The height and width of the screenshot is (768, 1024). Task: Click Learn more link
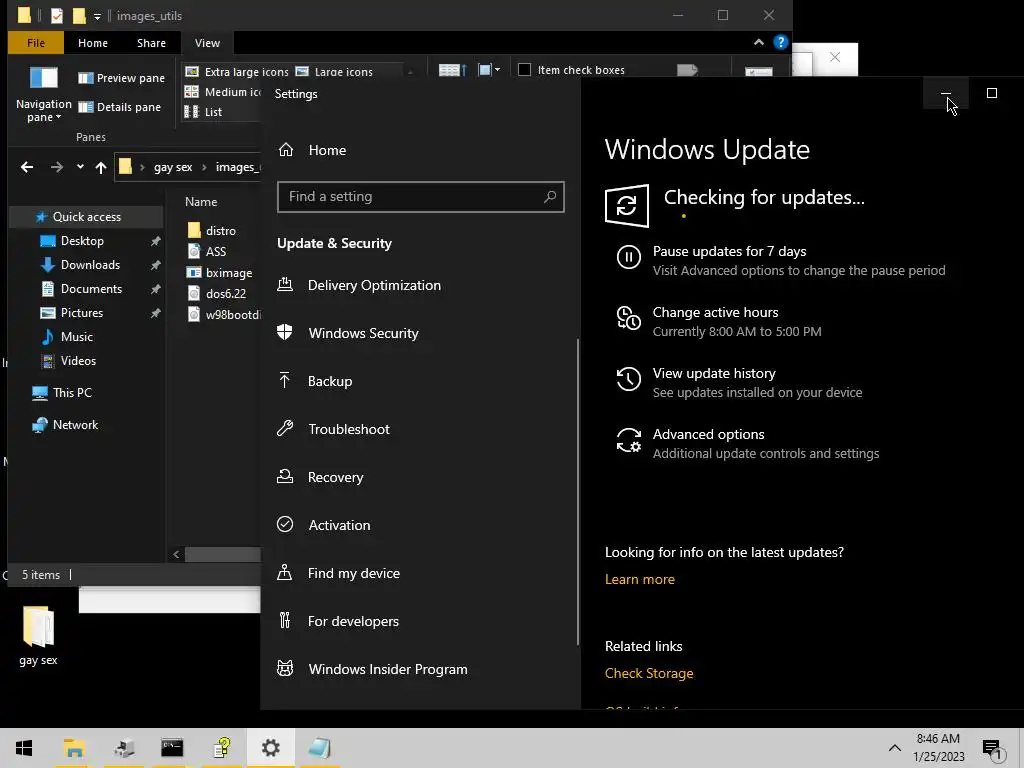pyautogui.click(x=639, y=579)
